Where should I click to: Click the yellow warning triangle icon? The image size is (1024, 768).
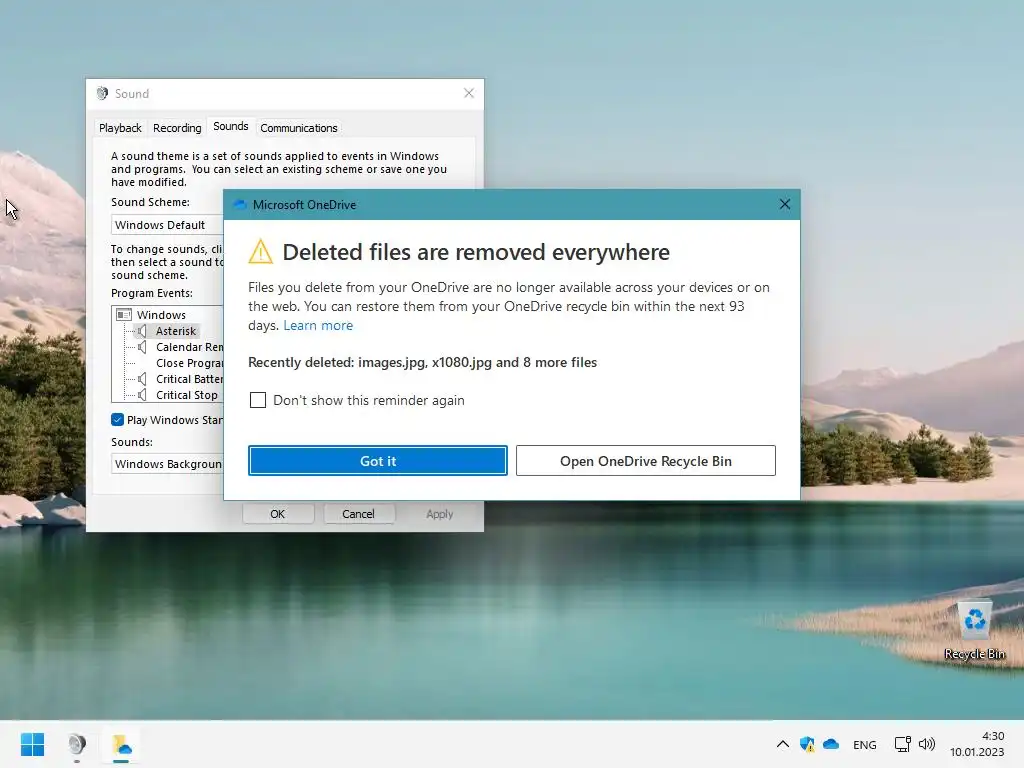(x=261, y=251)
